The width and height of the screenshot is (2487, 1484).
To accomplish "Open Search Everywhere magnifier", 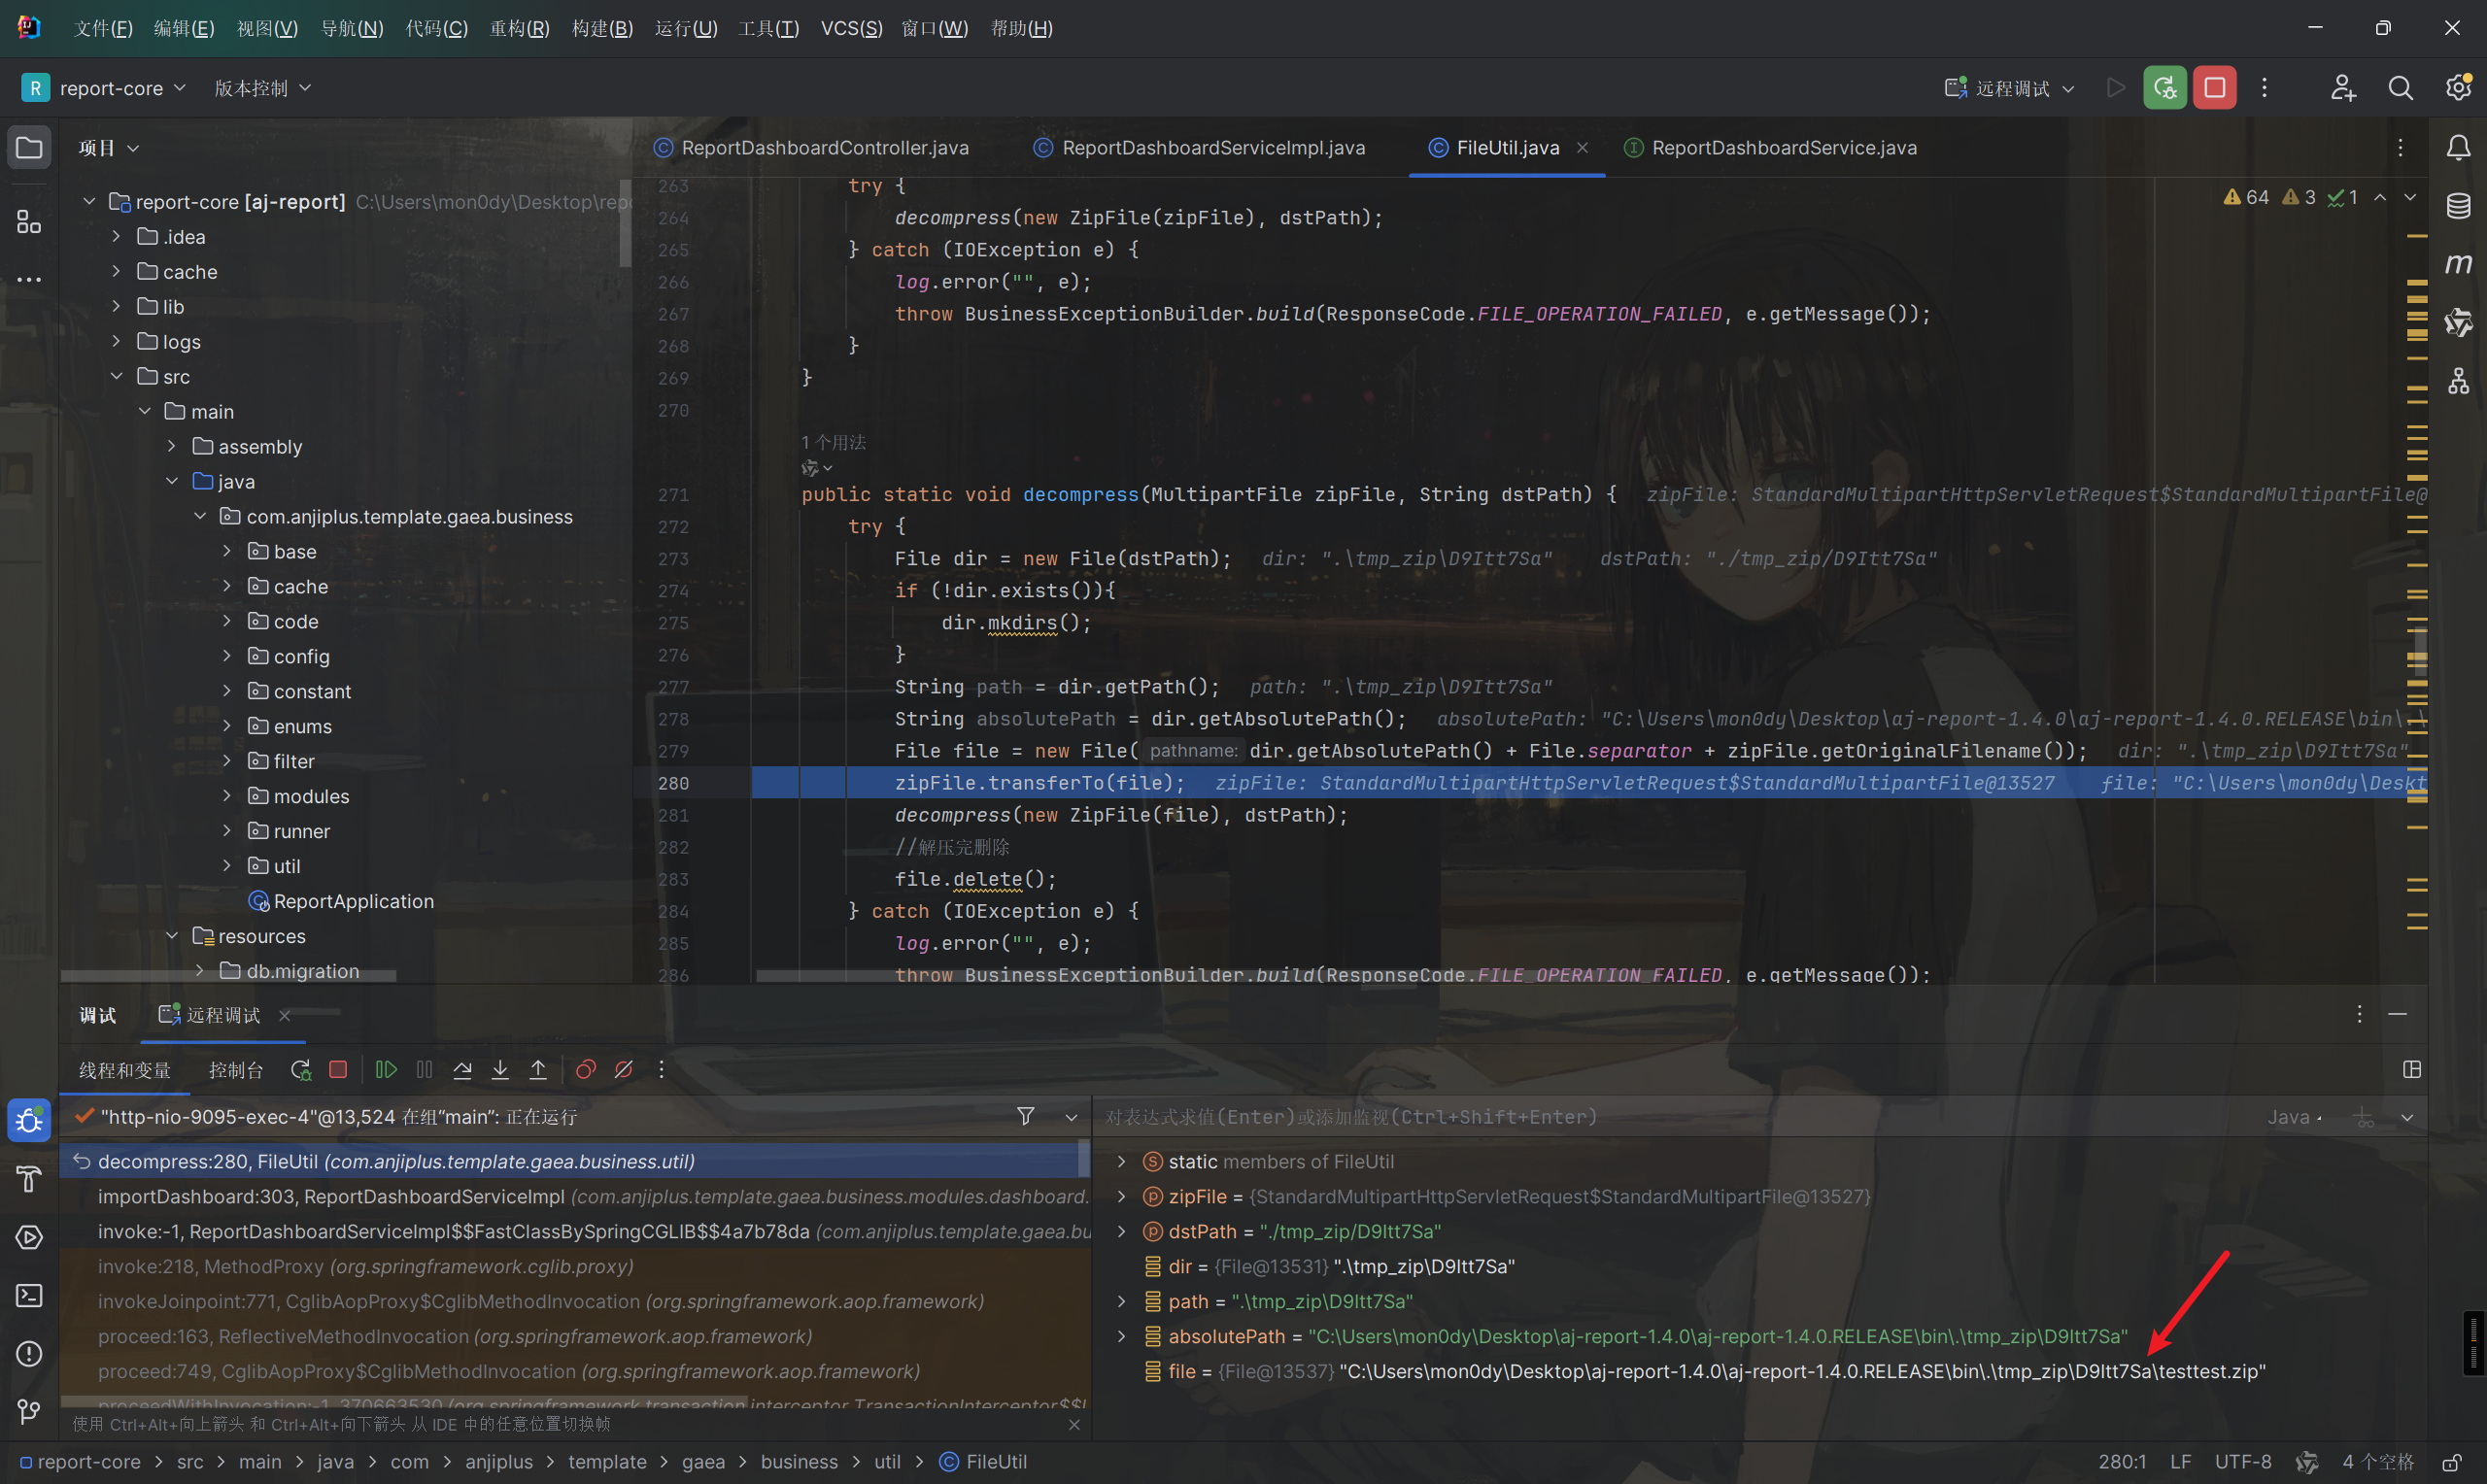I will click(x=2400, y=88).
